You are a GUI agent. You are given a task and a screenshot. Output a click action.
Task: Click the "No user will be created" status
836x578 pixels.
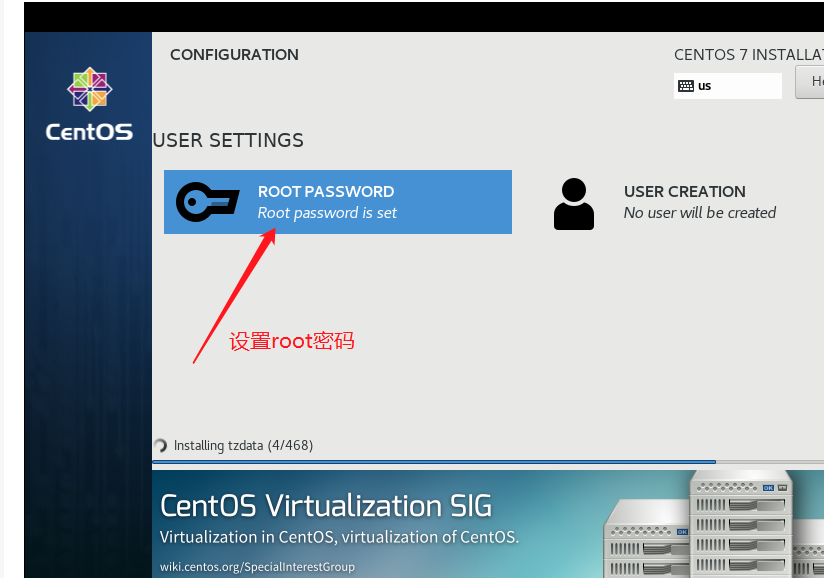[x=699, y=213]
